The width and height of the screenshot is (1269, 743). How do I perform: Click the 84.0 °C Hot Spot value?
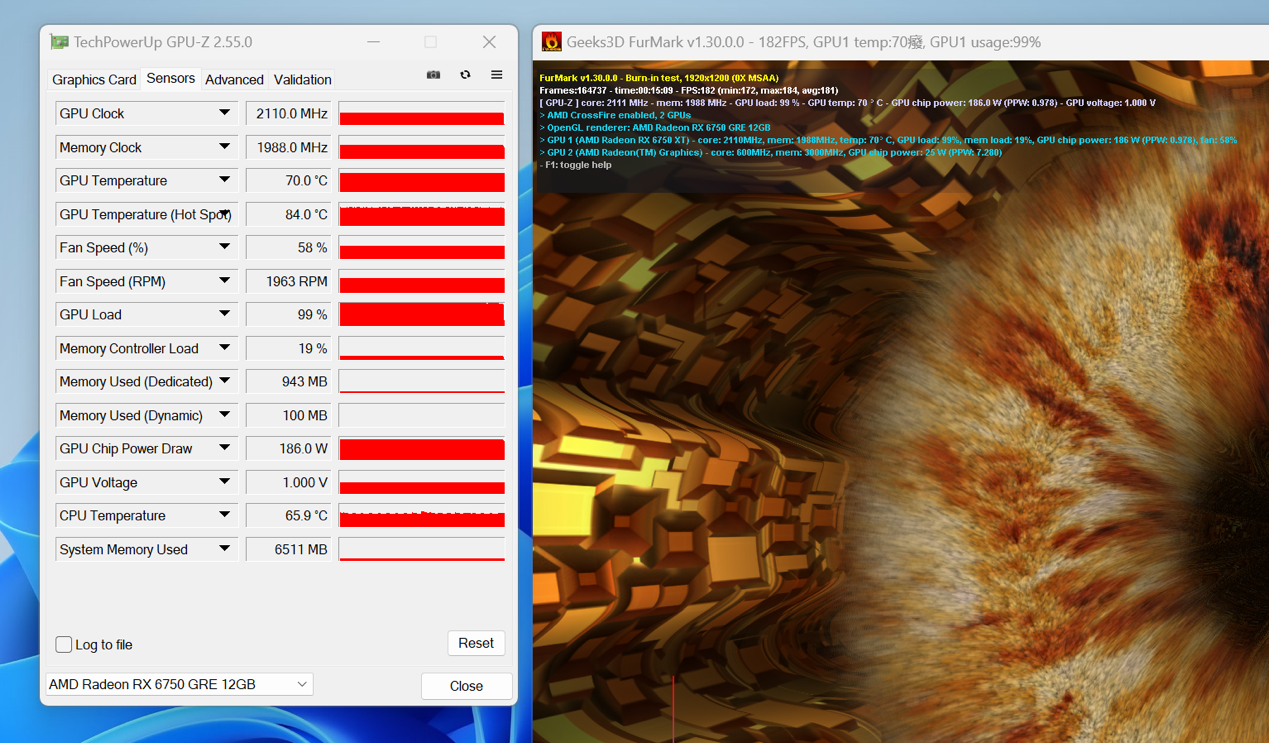[x=288, y=214]
